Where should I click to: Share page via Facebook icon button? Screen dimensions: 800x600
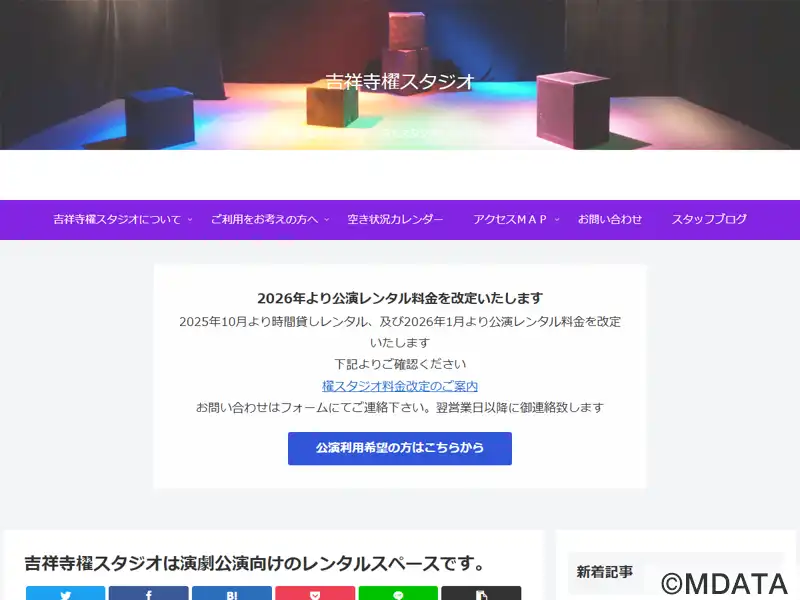pos(148,594)
